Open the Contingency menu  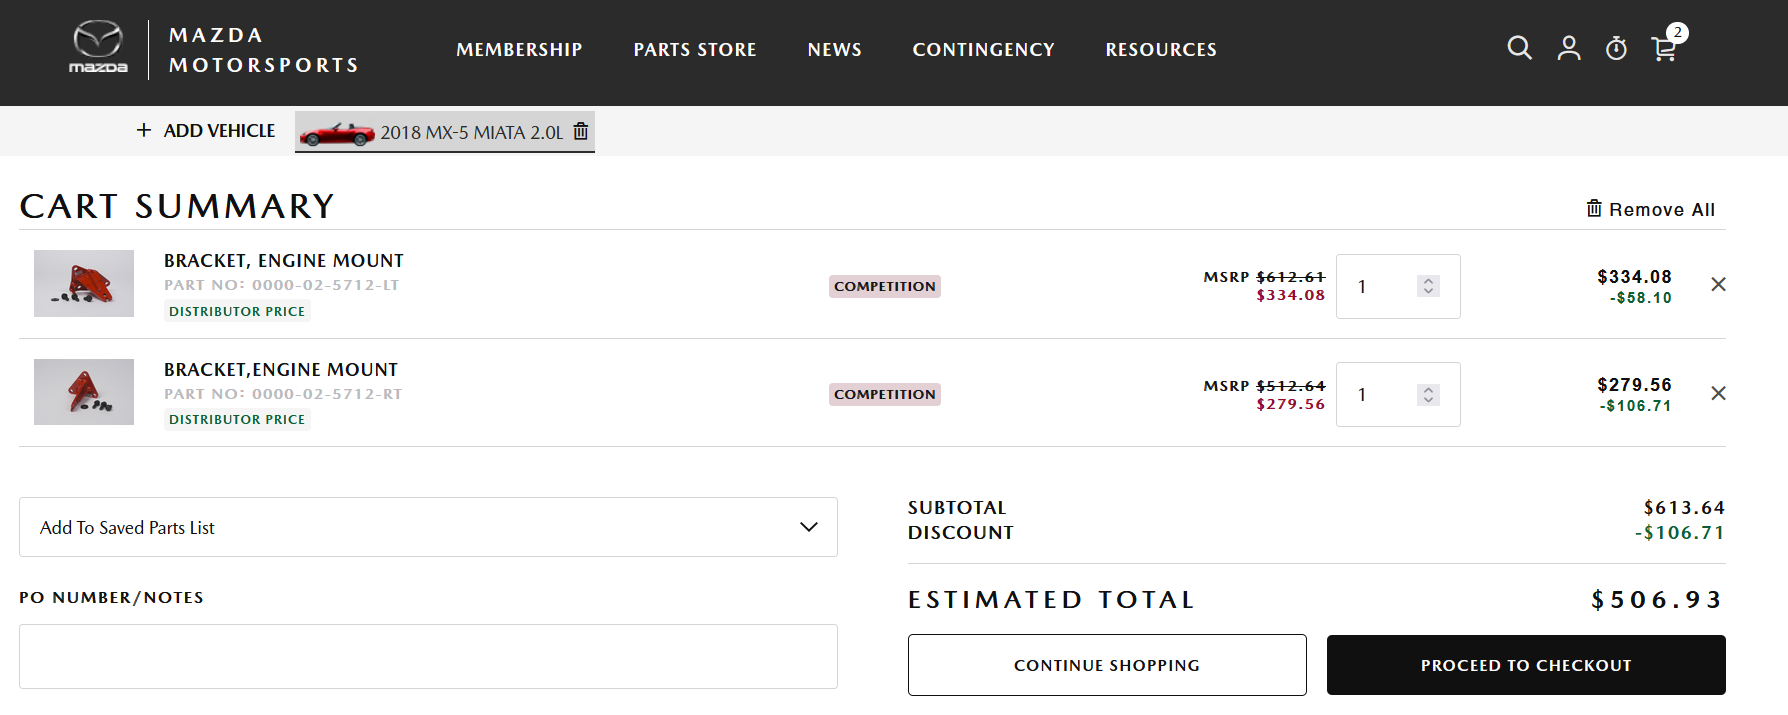[984, 50]
